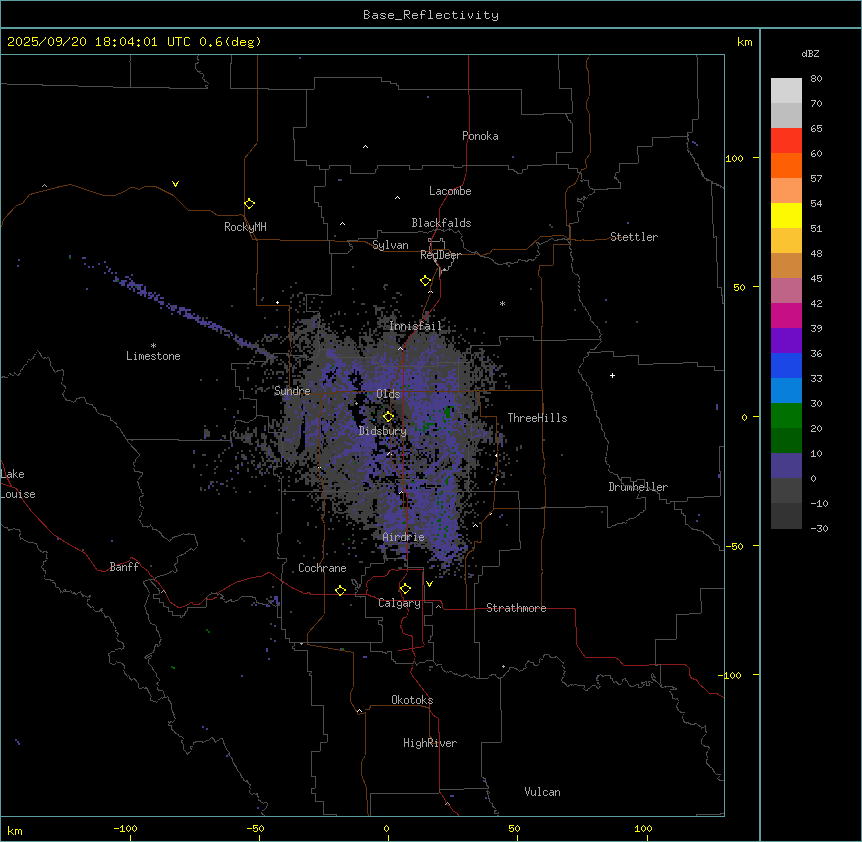
Task: Click the Banff town label
Action: coord(124,567)
